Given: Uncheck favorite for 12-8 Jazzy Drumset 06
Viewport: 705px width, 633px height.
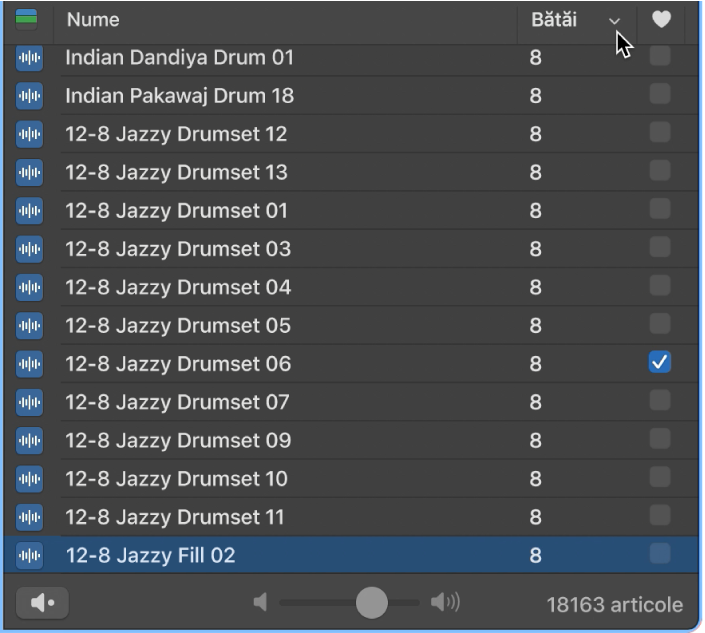Looking at the screenshot, I should pyautogui.click(x=660, y=363).
